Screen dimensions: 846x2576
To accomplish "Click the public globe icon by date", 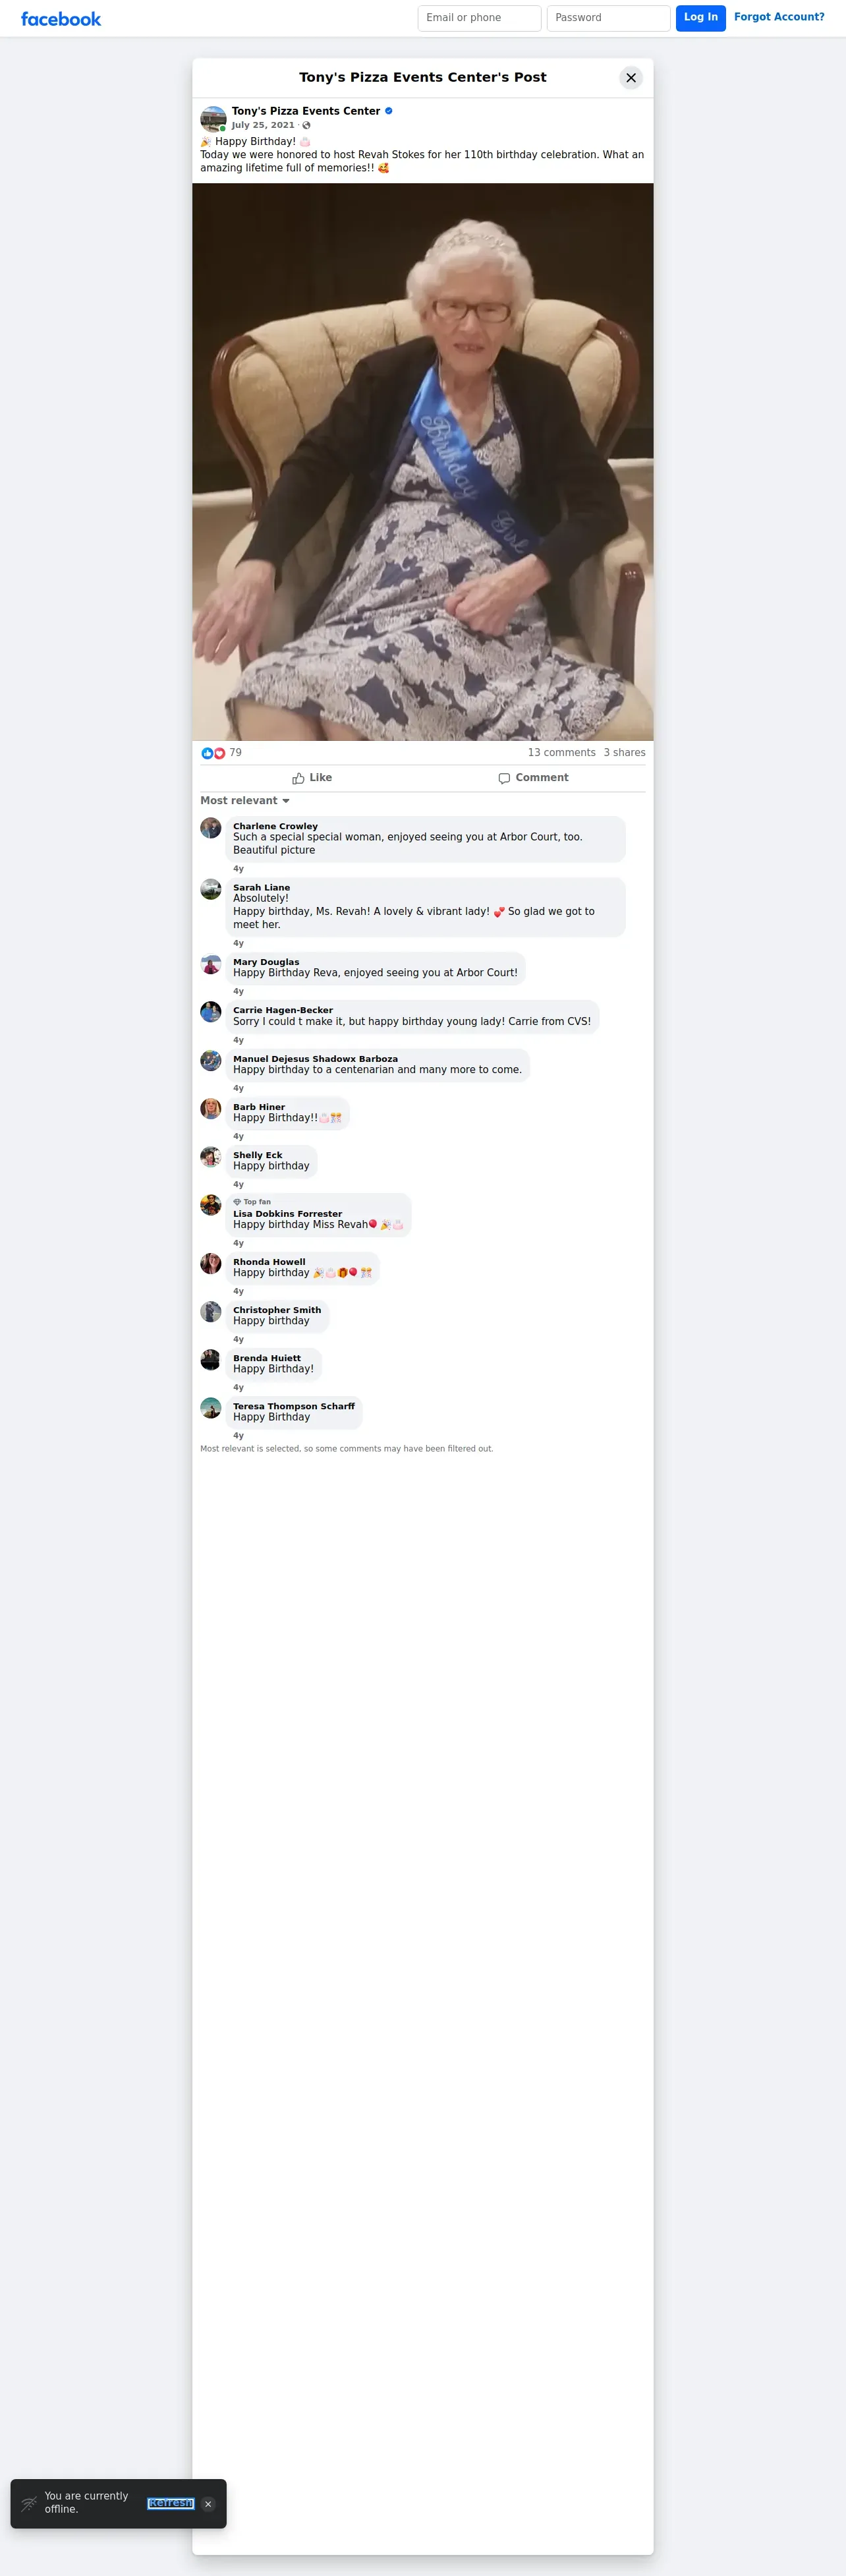I will [x=306, y=125].
